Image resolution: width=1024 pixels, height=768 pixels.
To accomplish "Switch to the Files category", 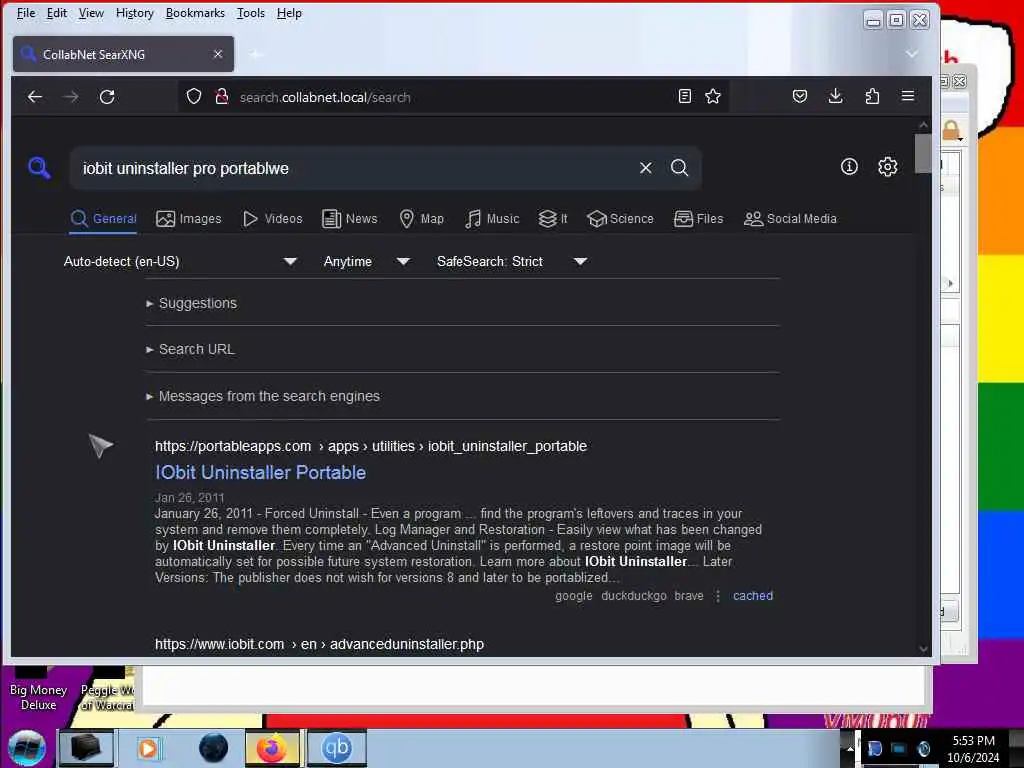I will (x=699, y=219).
